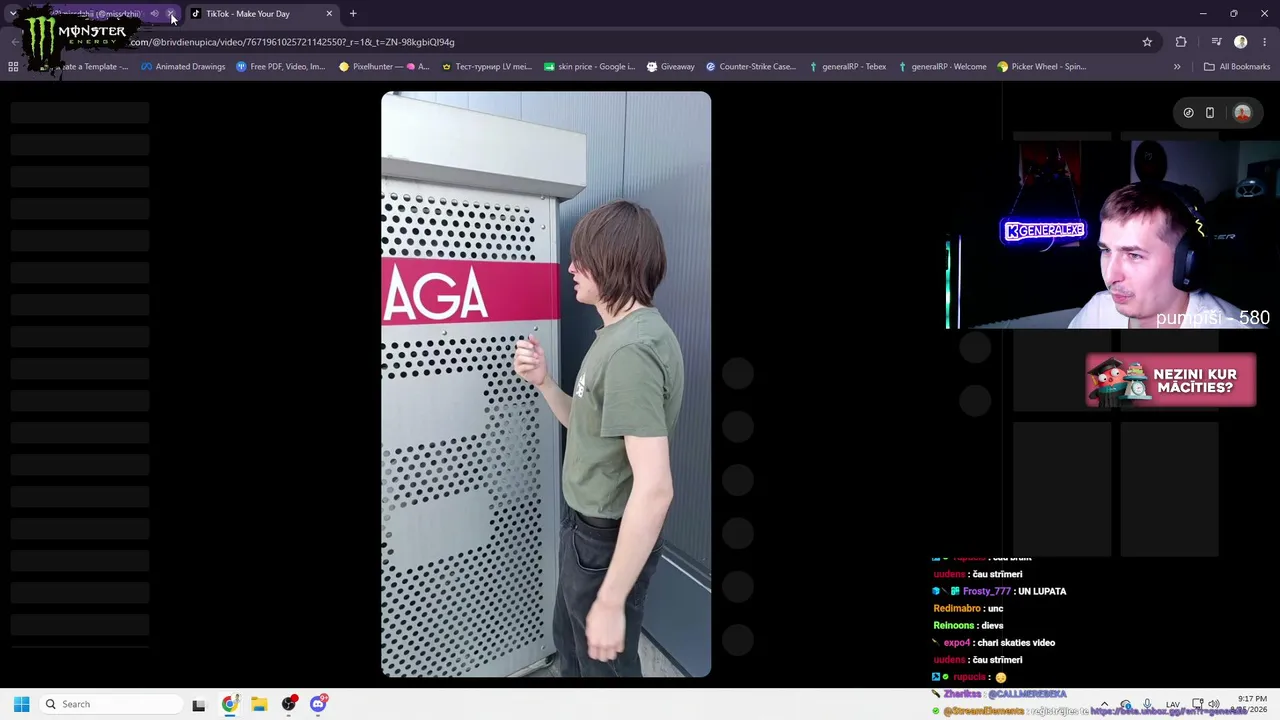Open the Task View taskbar icon

pos(199,705)
